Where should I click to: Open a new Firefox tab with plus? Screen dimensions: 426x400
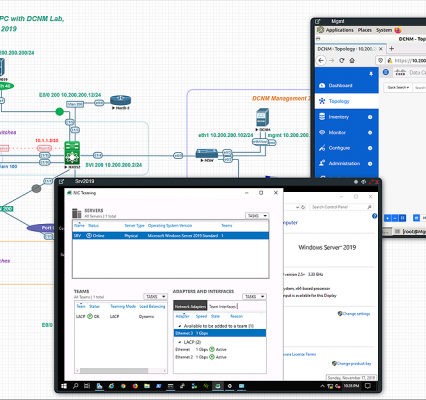click(392, 49)
